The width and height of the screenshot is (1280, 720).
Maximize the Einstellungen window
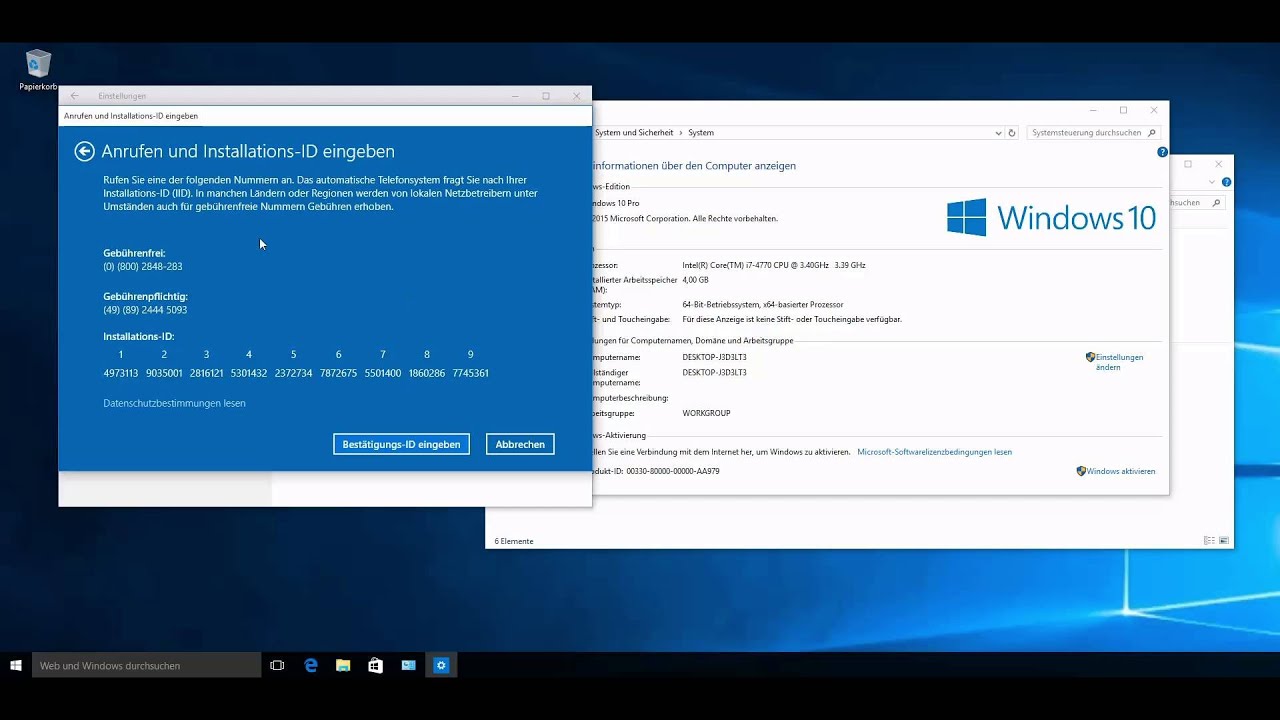click(546, 96)
